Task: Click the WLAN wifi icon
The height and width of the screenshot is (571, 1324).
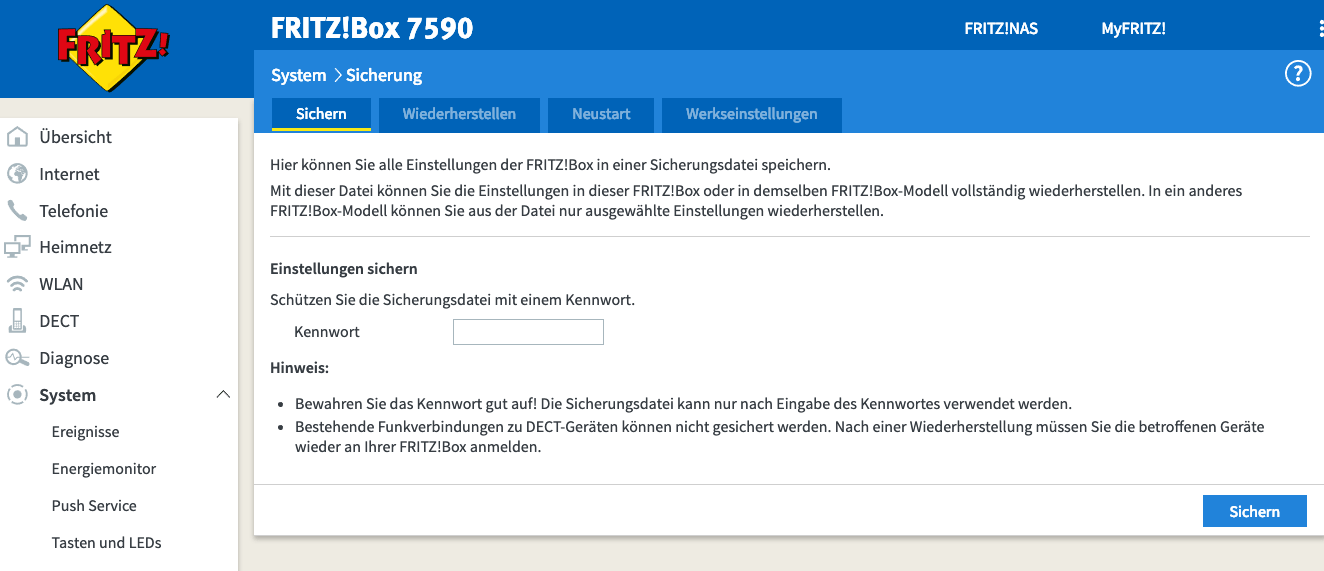Action: pyautogui.click(x=18, y=284)
